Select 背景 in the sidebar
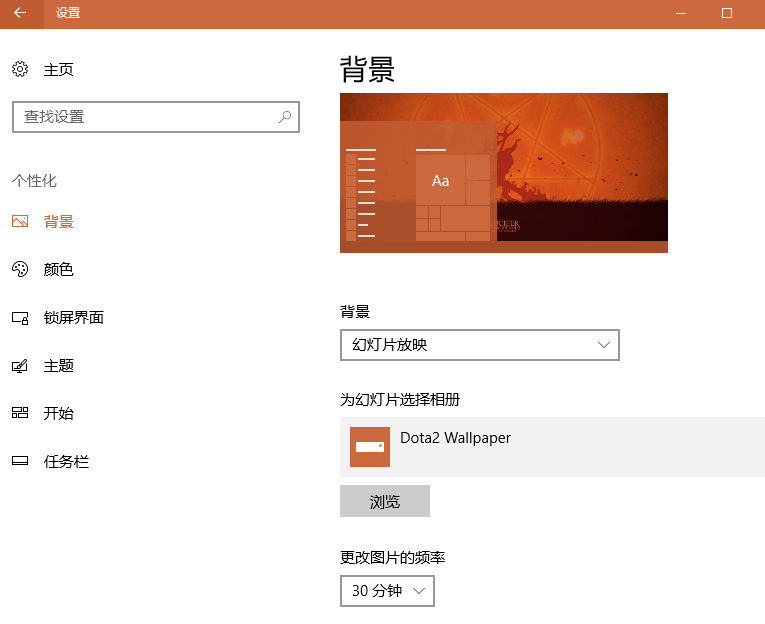Viewport: 765px width, 624px height. coord(59,221)
